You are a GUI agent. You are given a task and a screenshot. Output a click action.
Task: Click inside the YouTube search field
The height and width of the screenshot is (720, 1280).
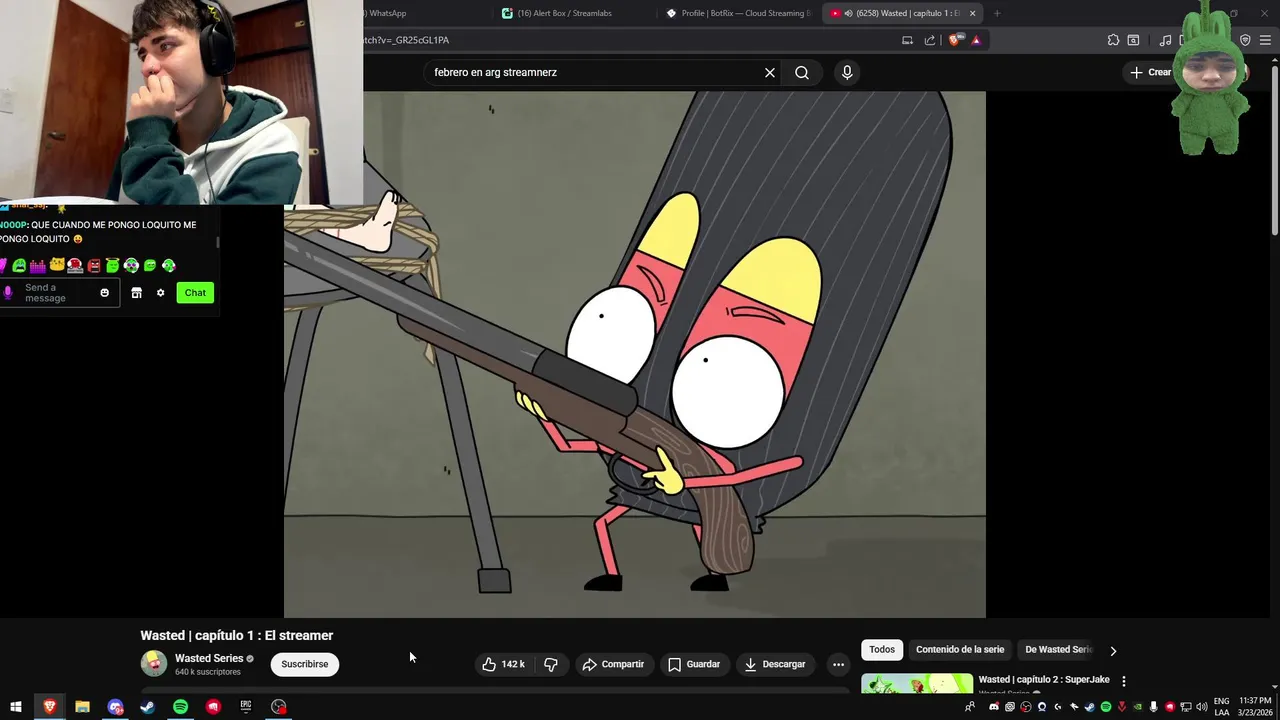595,72
